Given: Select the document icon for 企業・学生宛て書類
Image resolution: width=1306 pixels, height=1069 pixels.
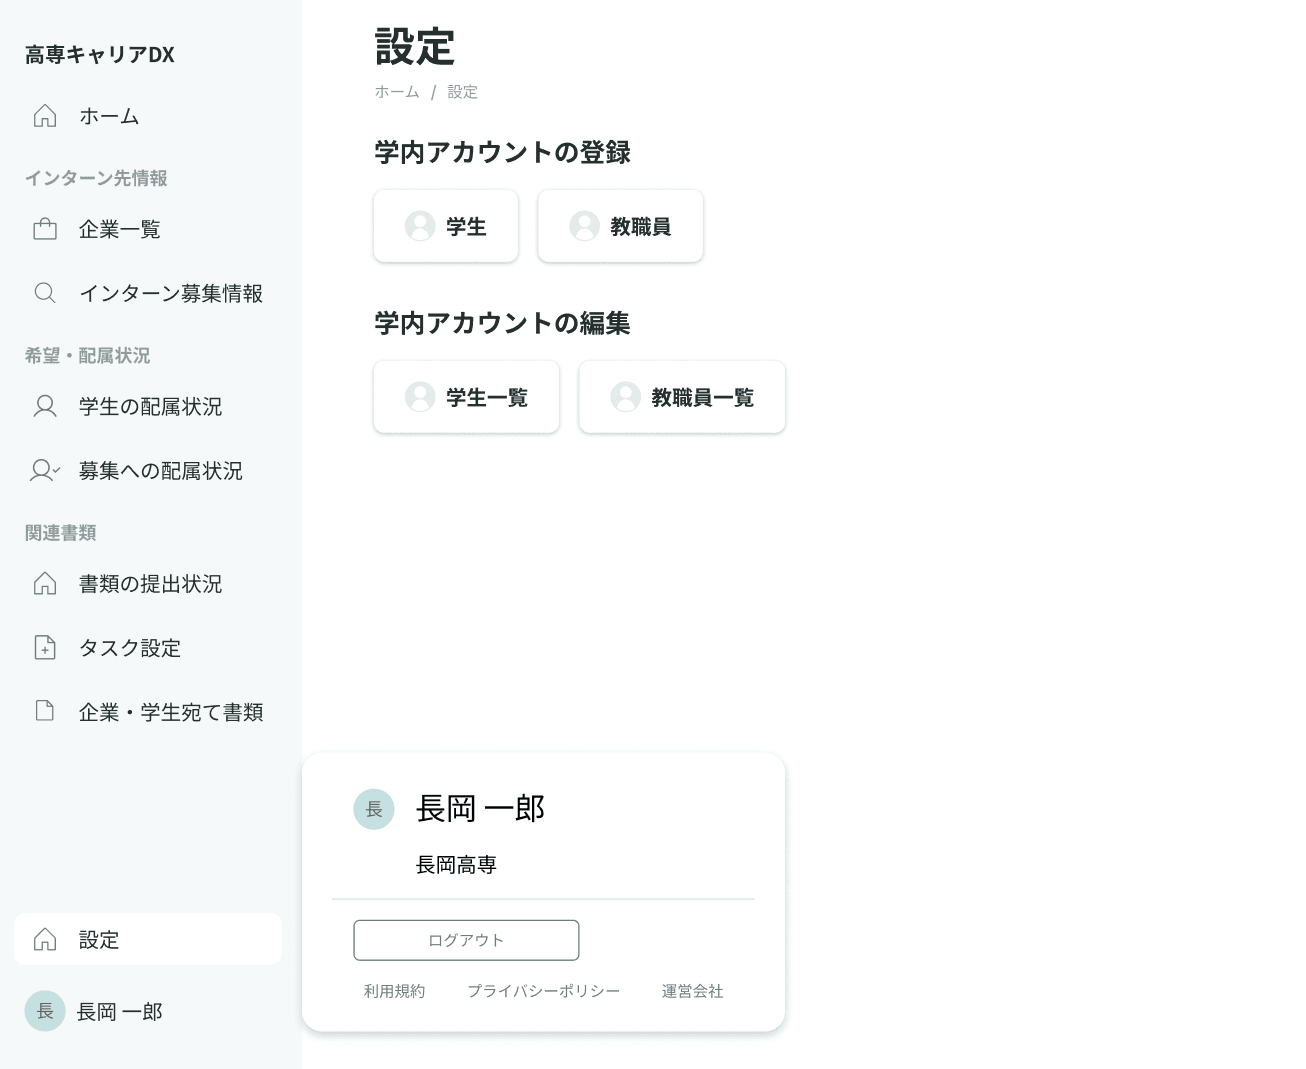Looking at the screenshot, I should tap(45, 710).
